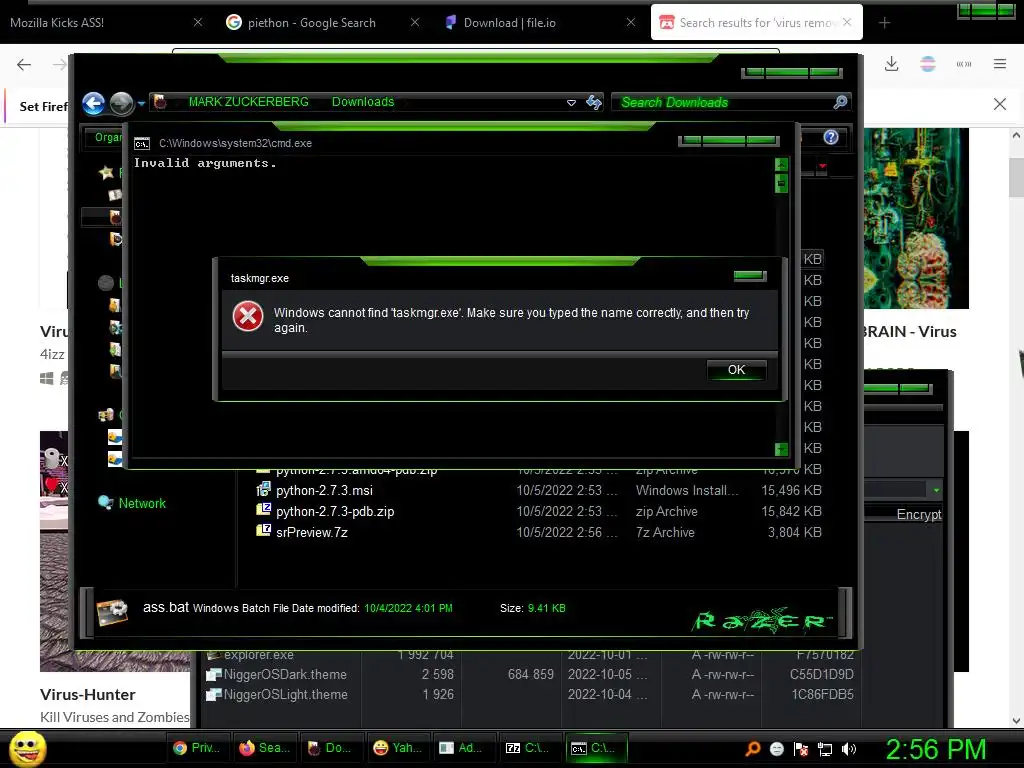Switch to the Firefox Sea... taskbar button
The height and width of the screenshot is (768, 1024).
pos(264,748)
